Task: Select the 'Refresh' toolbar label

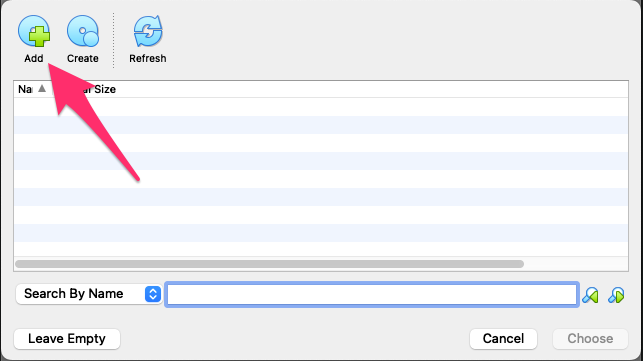Action: [x=148, y=58]
